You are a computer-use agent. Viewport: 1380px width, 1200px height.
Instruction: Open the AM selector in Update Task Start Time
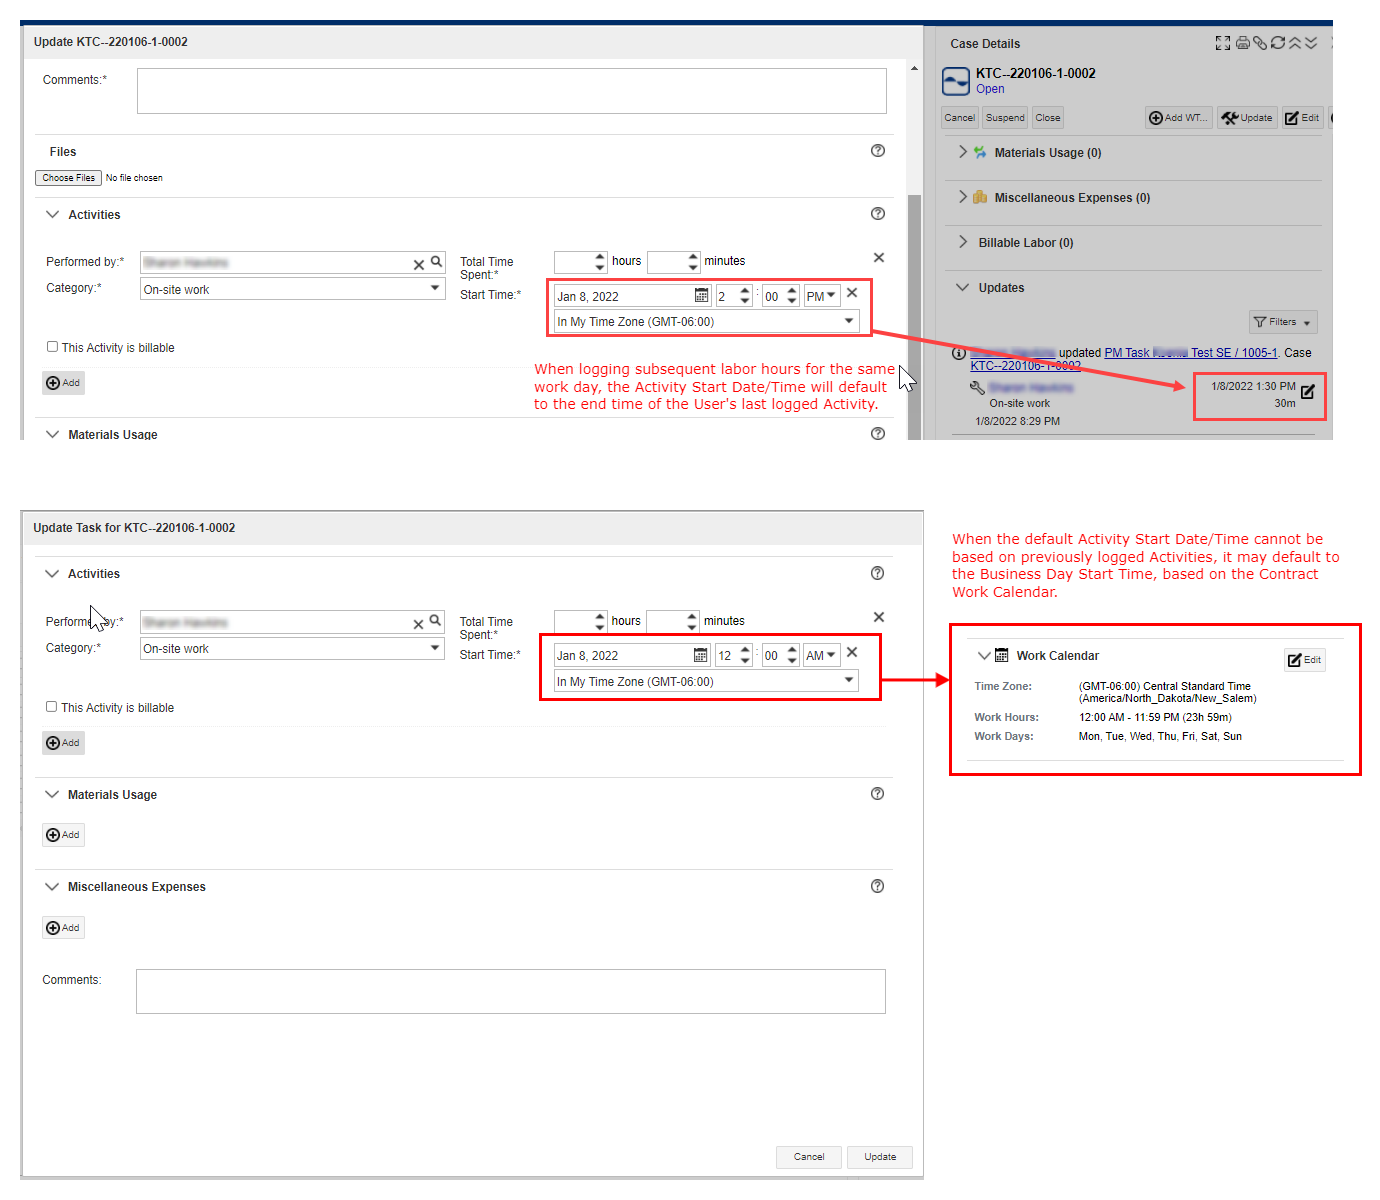(x=821, y=655)
